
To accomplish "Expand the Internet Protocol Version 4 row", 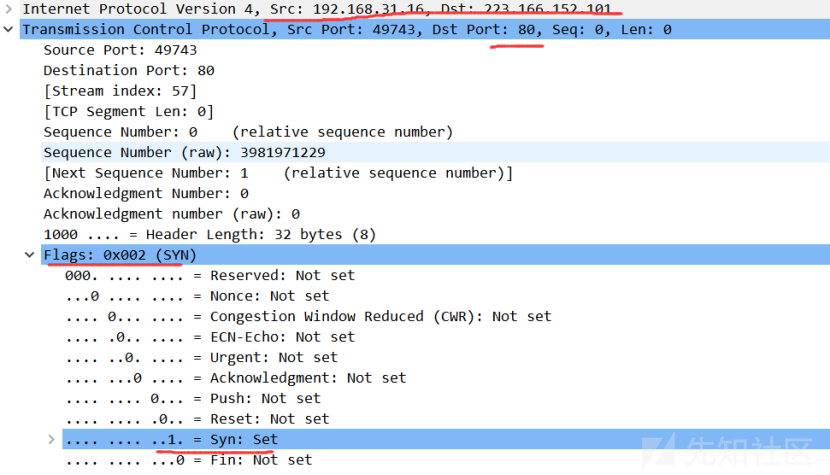I will [9, 9].
